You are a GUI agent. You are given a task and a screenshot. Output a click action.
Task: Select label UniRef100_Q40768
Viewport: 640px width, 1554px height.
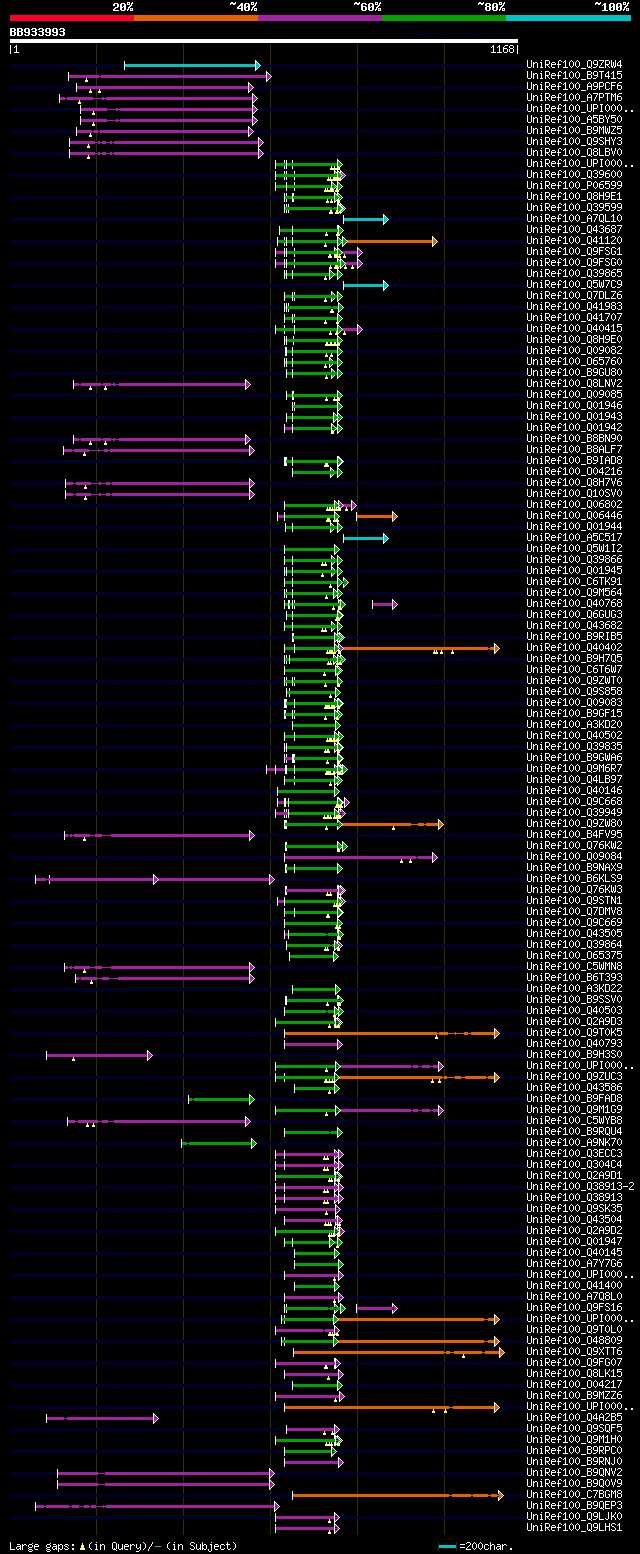[x=574, y=603]
